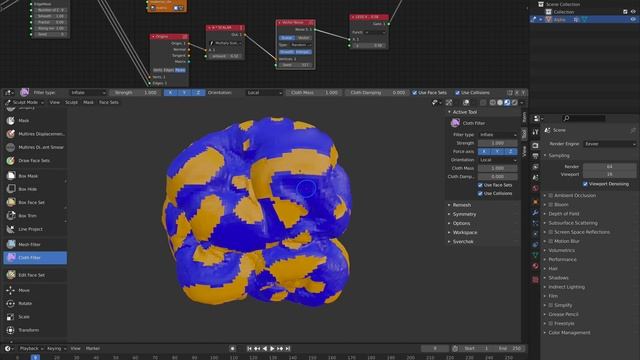Expand the Options panel
640x360 pixels.
coord(461,223)
